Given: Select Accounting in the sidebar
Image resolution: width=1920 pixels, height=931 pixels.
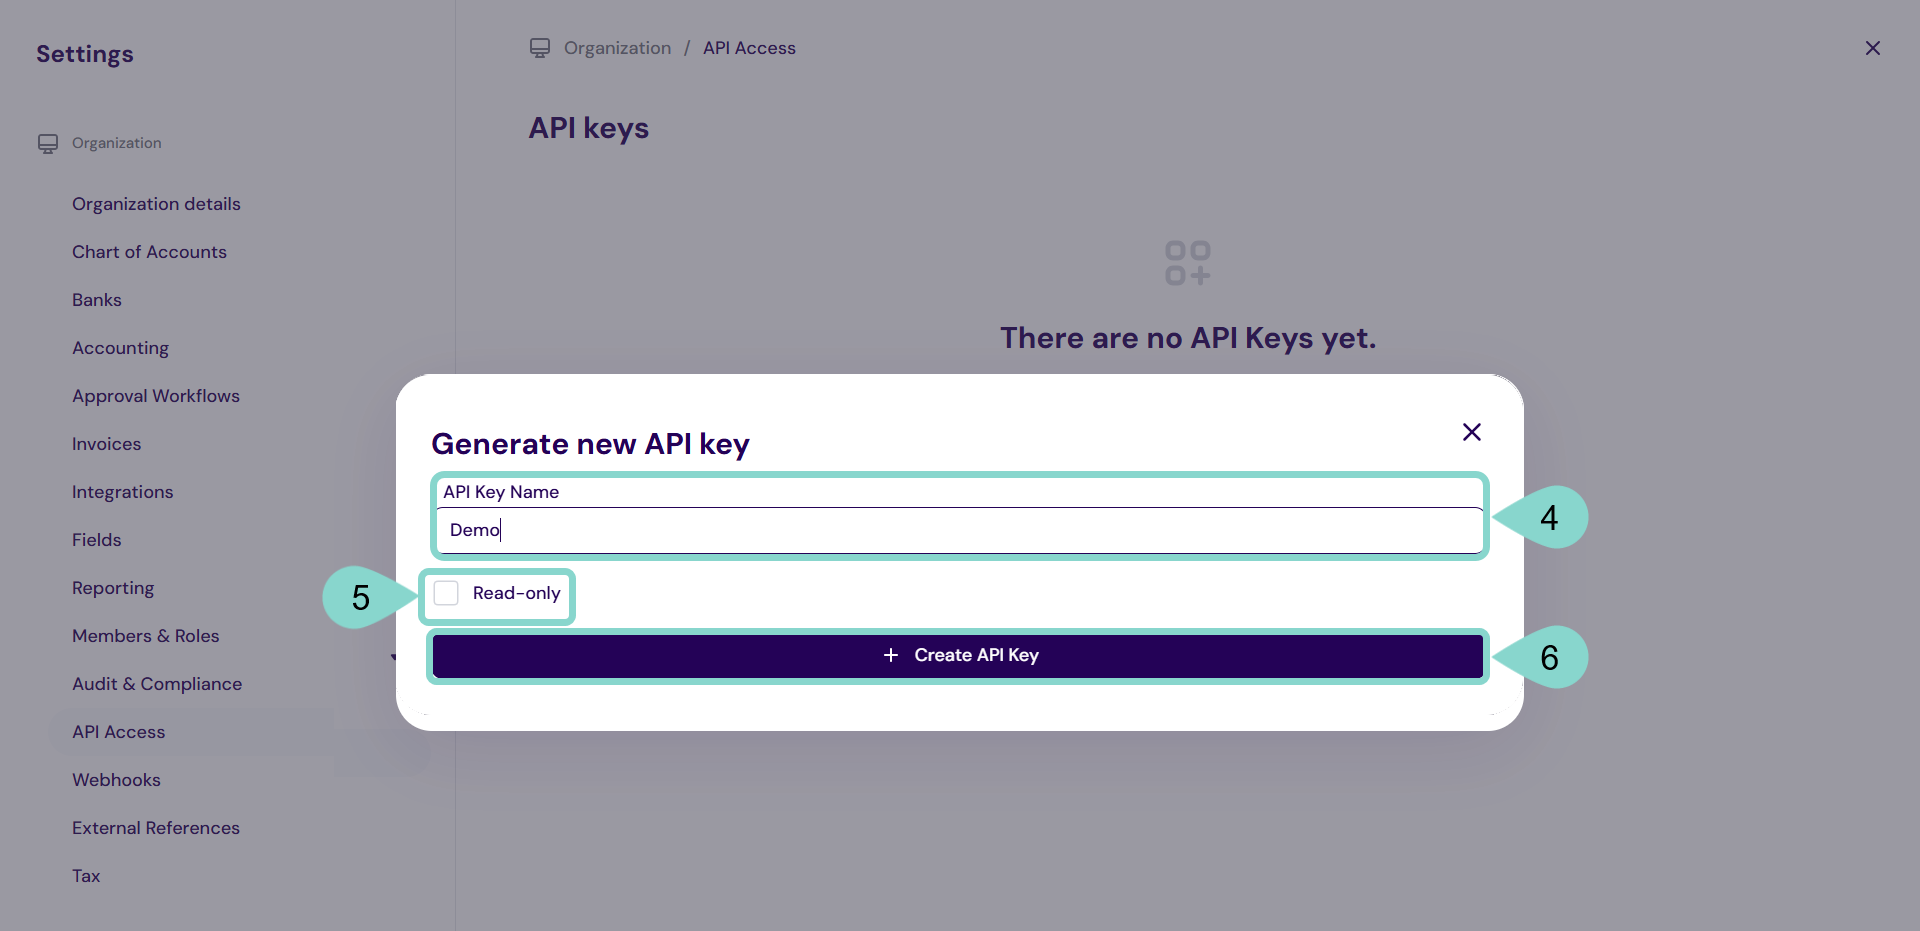Looking at the screenshot, I should [120, 348].
